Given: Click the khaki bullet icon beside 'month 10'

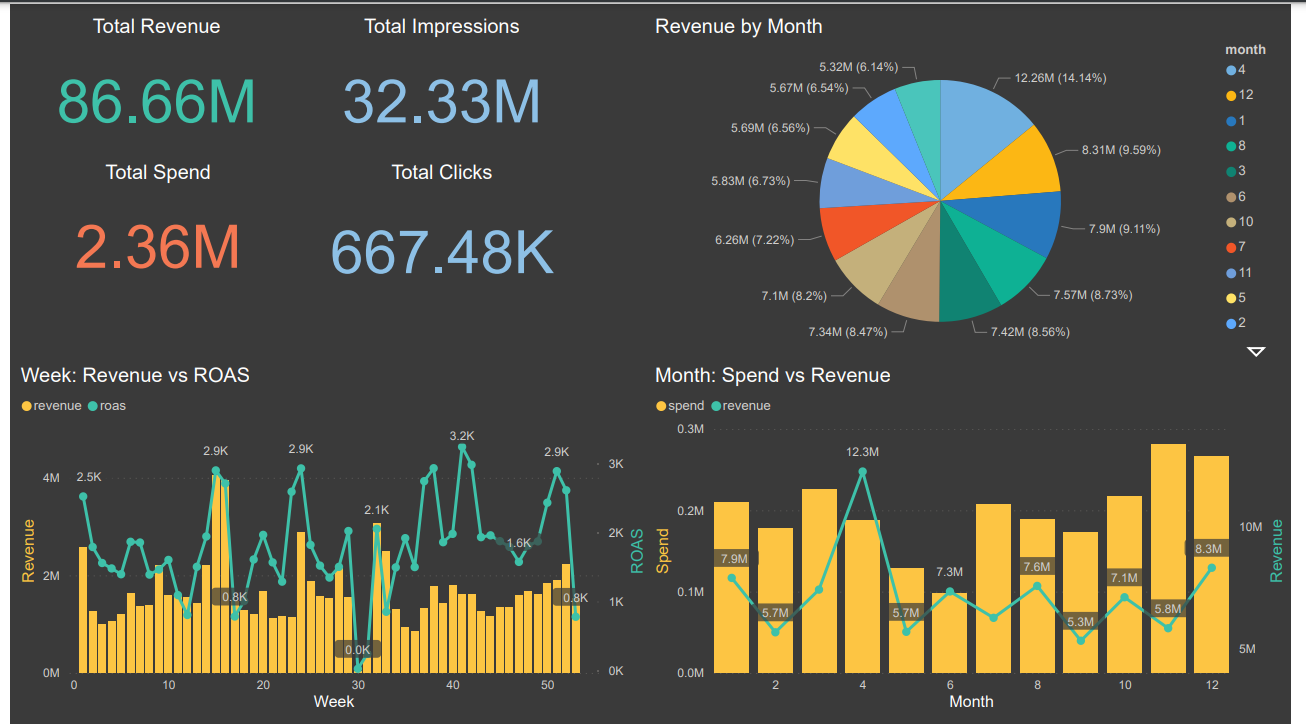Looking at the screenshot, I should (1229, 220).
